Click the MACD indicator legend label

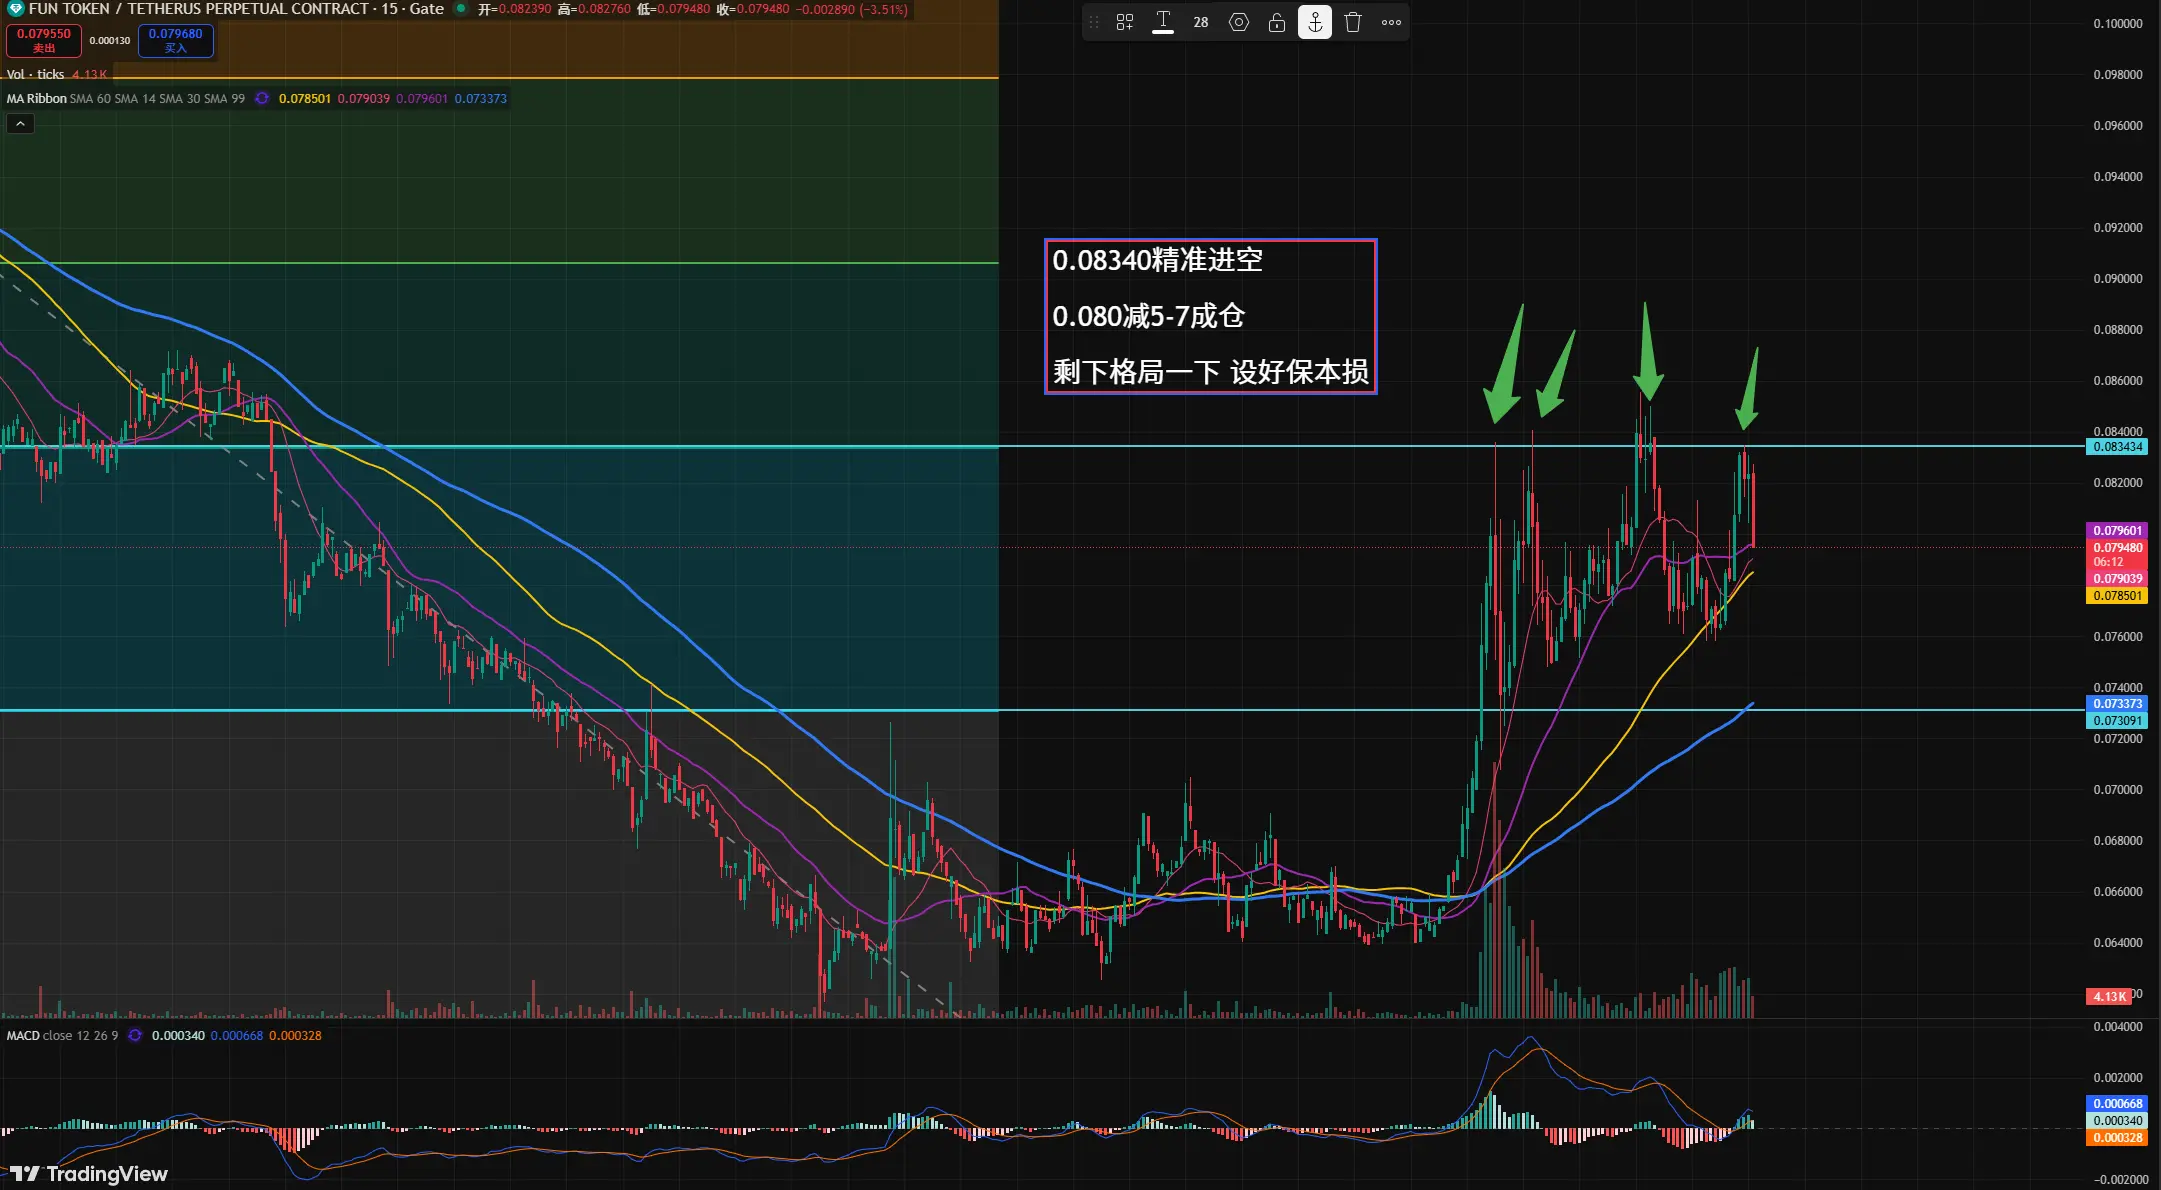coord(24,1035)
